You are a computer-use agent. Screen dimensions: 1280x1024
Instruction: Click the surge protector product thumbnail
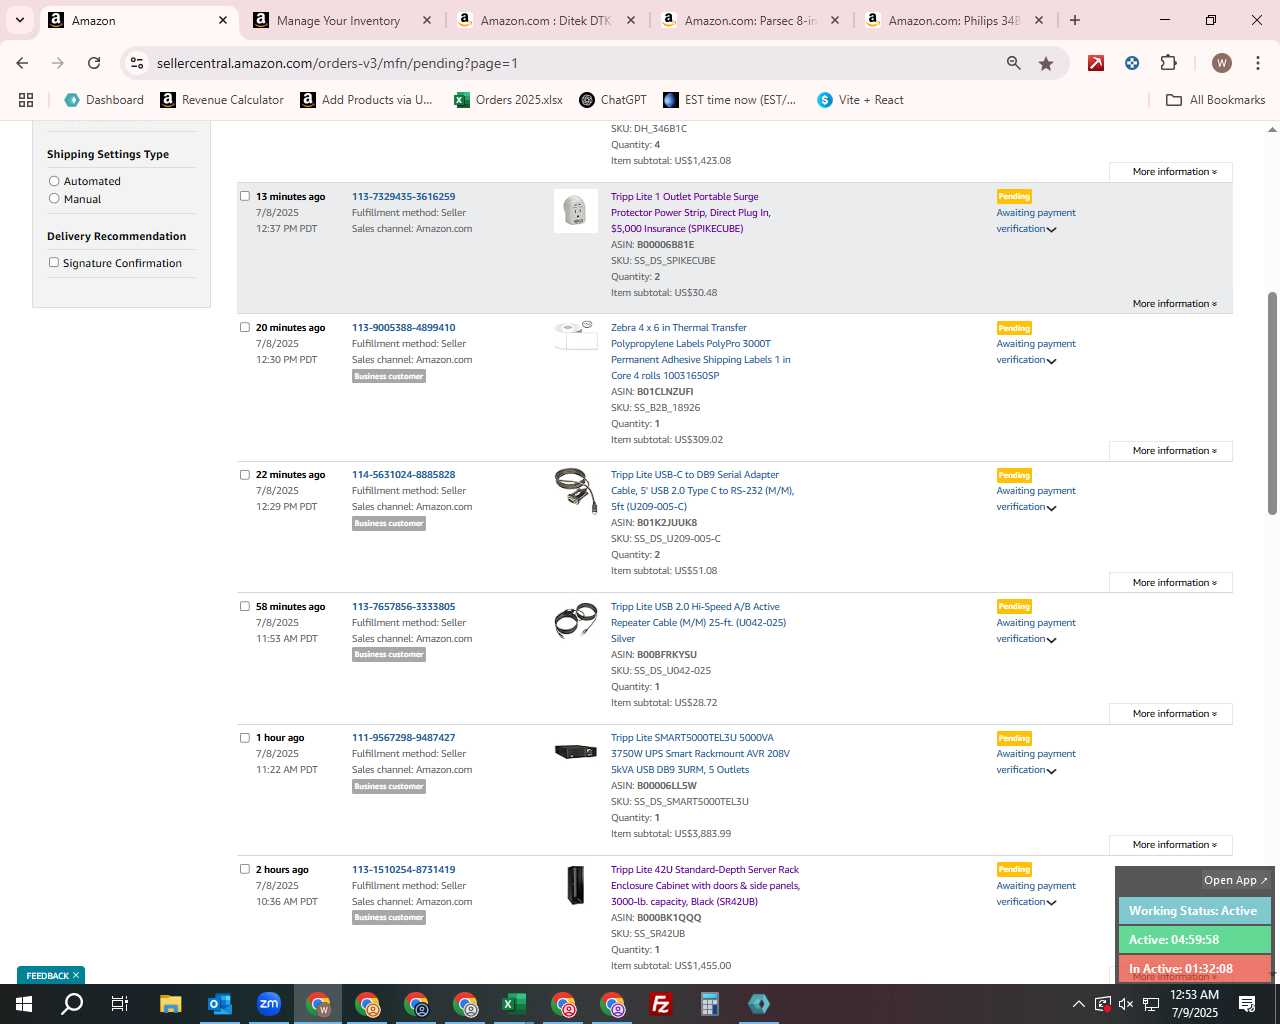(x=575, y=211)
